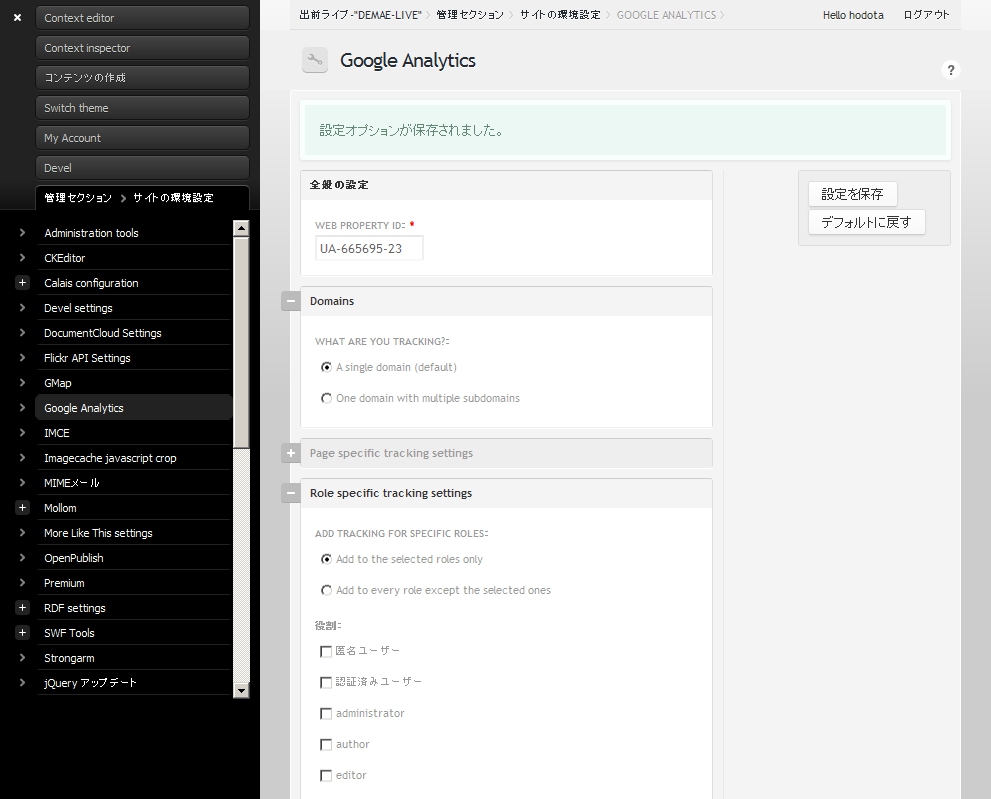Click the 設定を保存 save button
Image resolution: width=991 pixels, height=799 pixels.
[x=852, y=194]
